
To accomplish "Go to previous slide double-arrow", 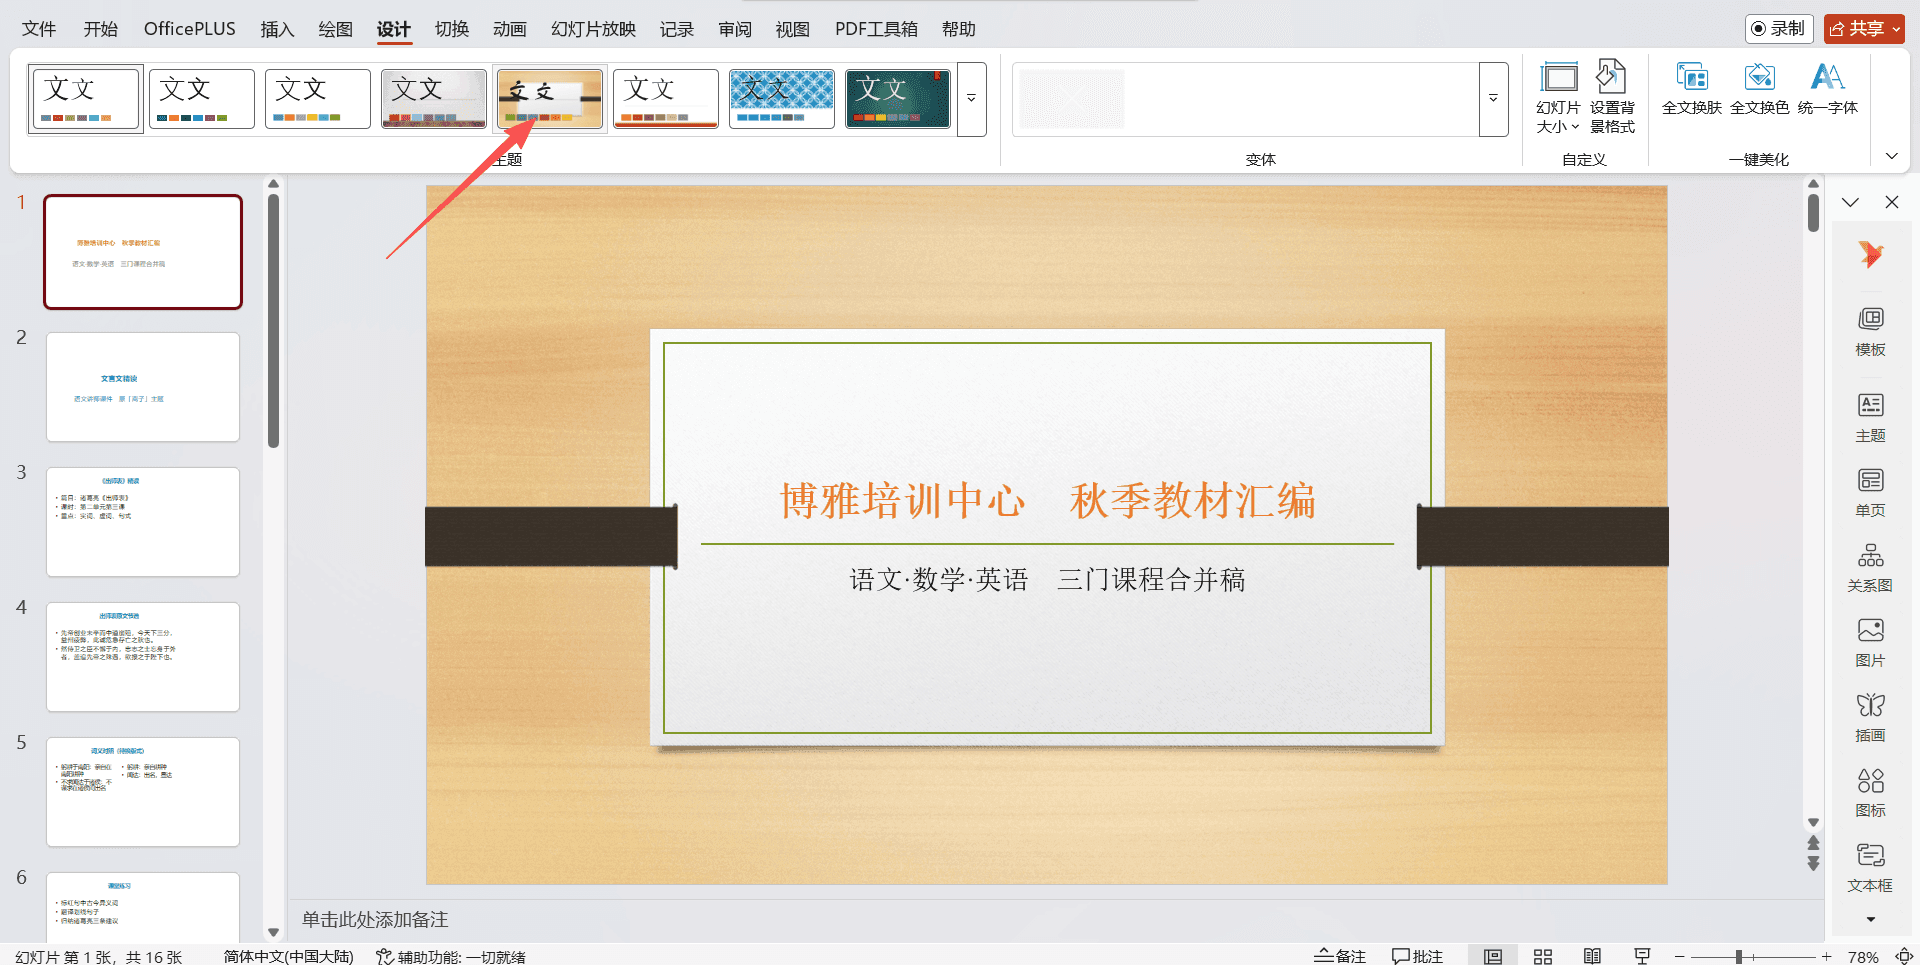I will pyautogui.click(x=1813, y=843).
